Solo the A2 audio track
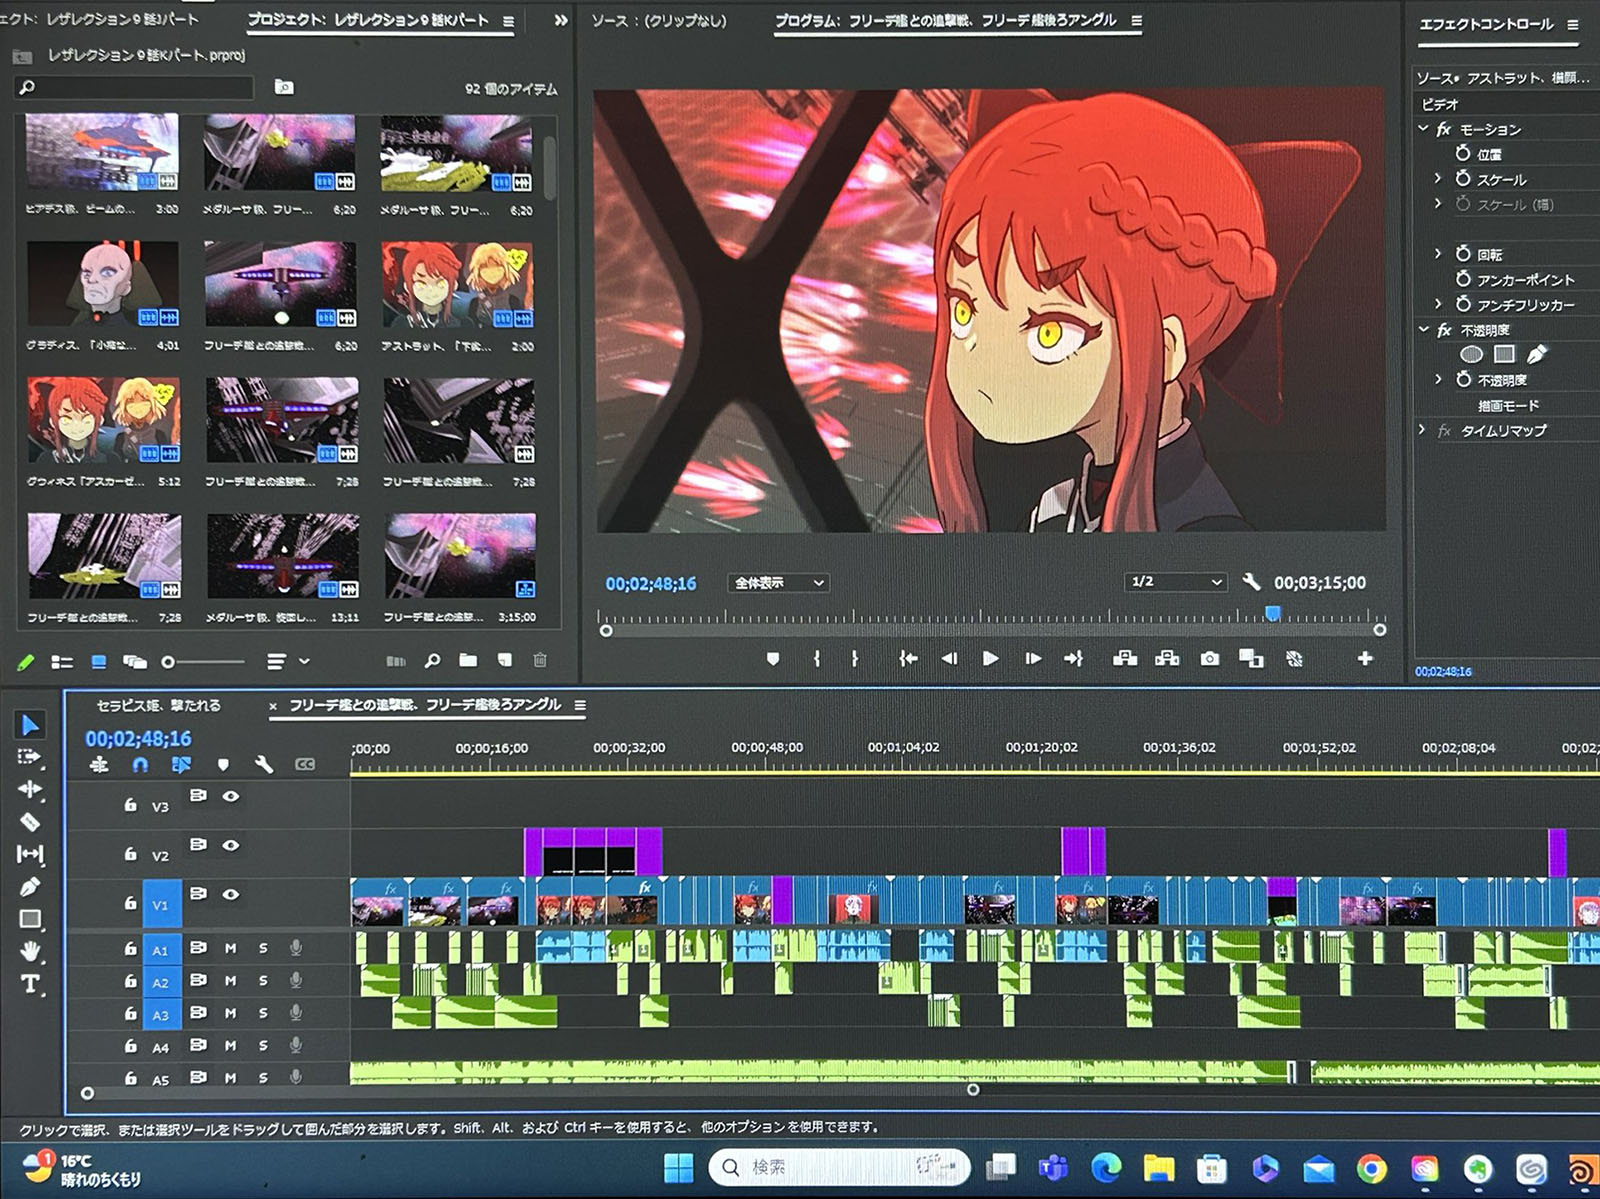Screen dimensions: 1600x1199 point(263,981)
